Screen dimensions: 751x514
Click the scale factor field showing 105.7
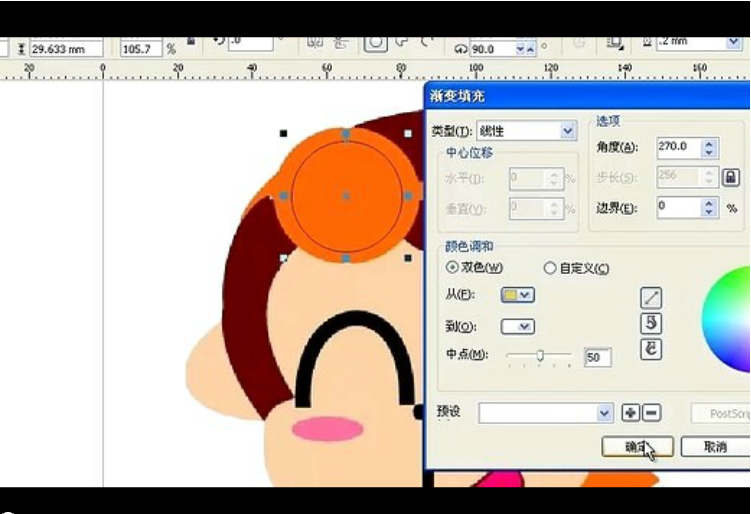coord(141,49)
